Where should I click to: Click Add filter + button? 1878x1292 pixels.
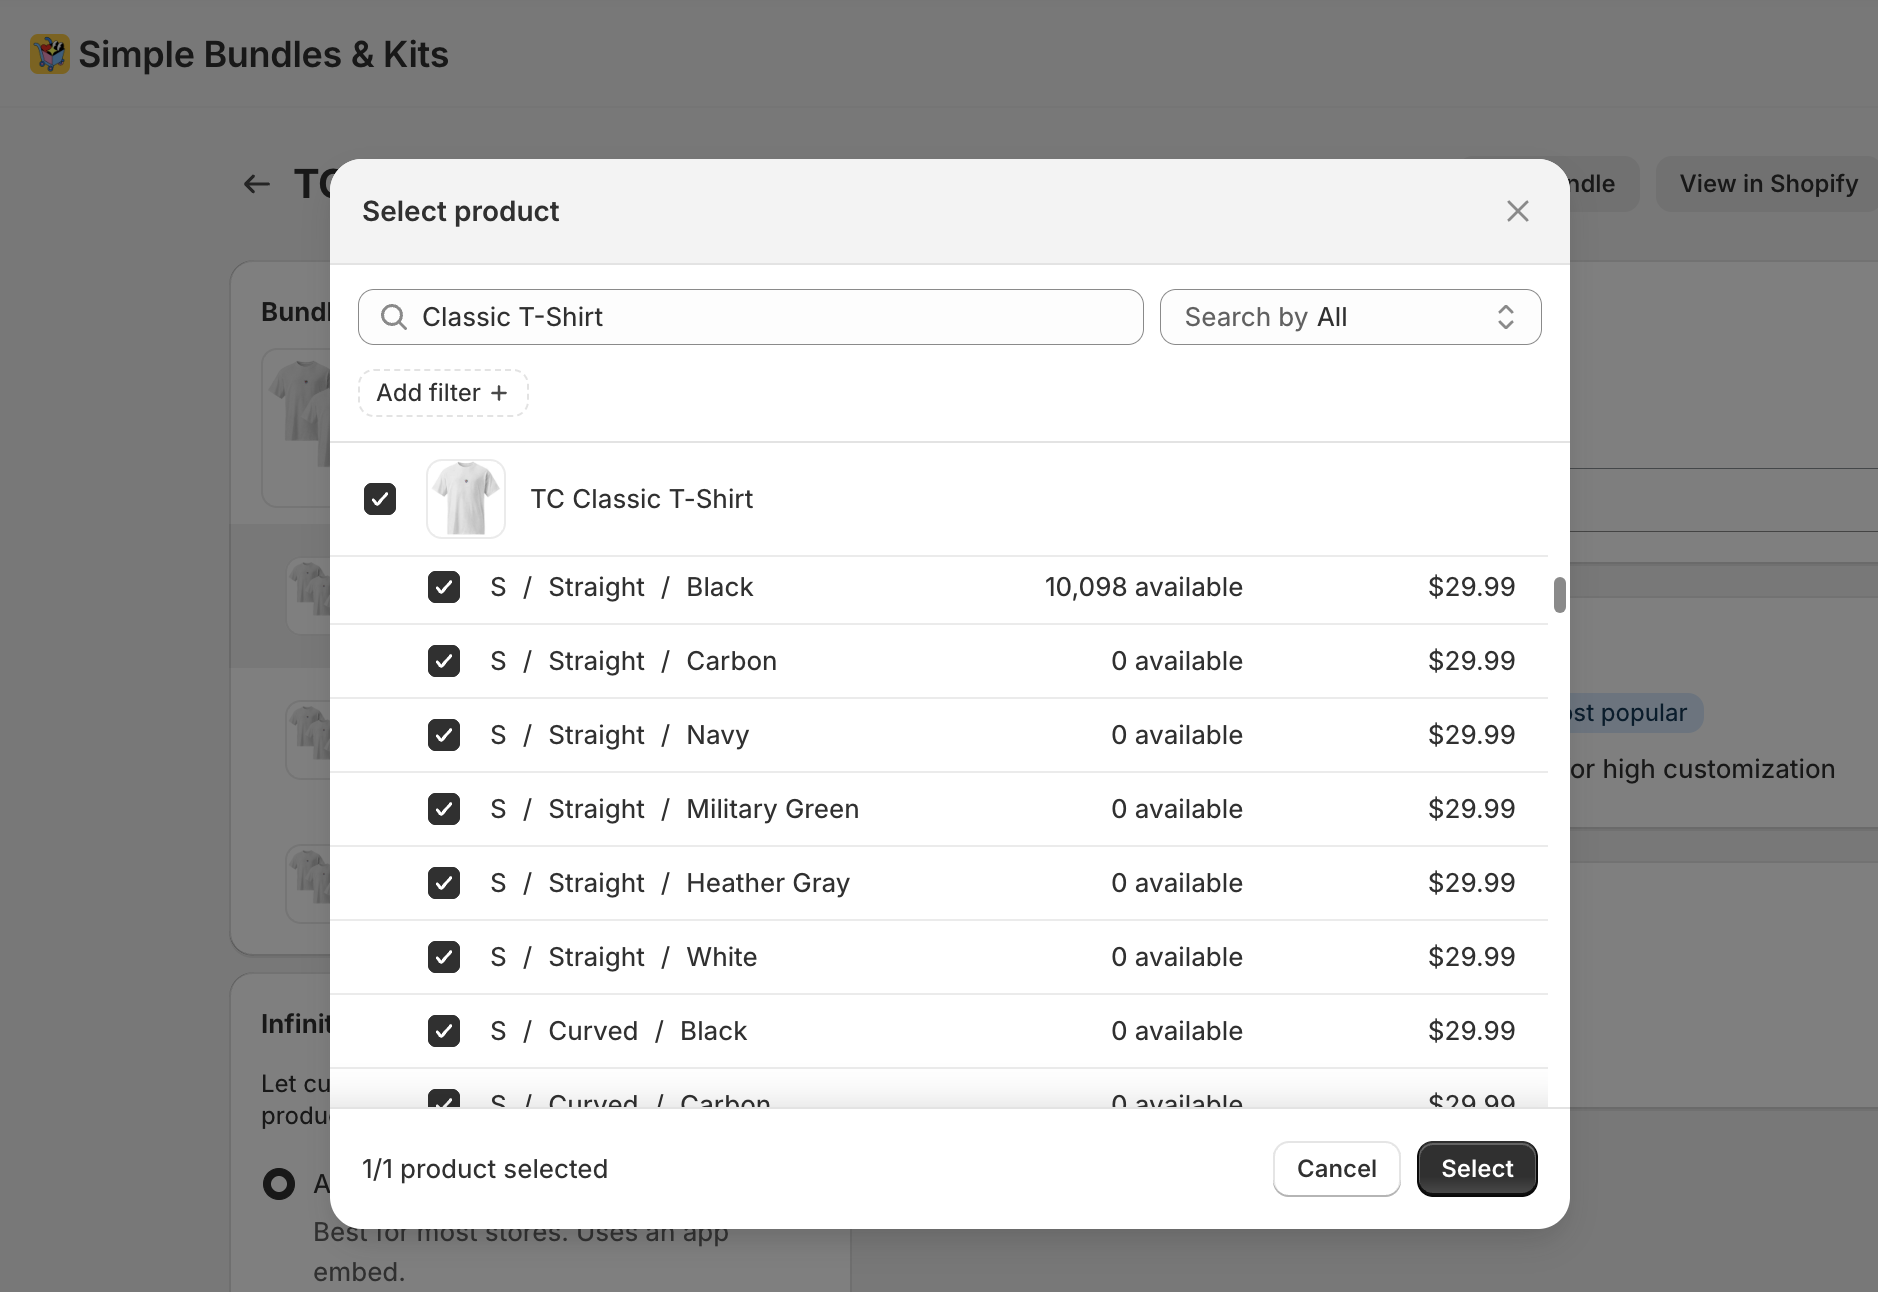(443, 393)
